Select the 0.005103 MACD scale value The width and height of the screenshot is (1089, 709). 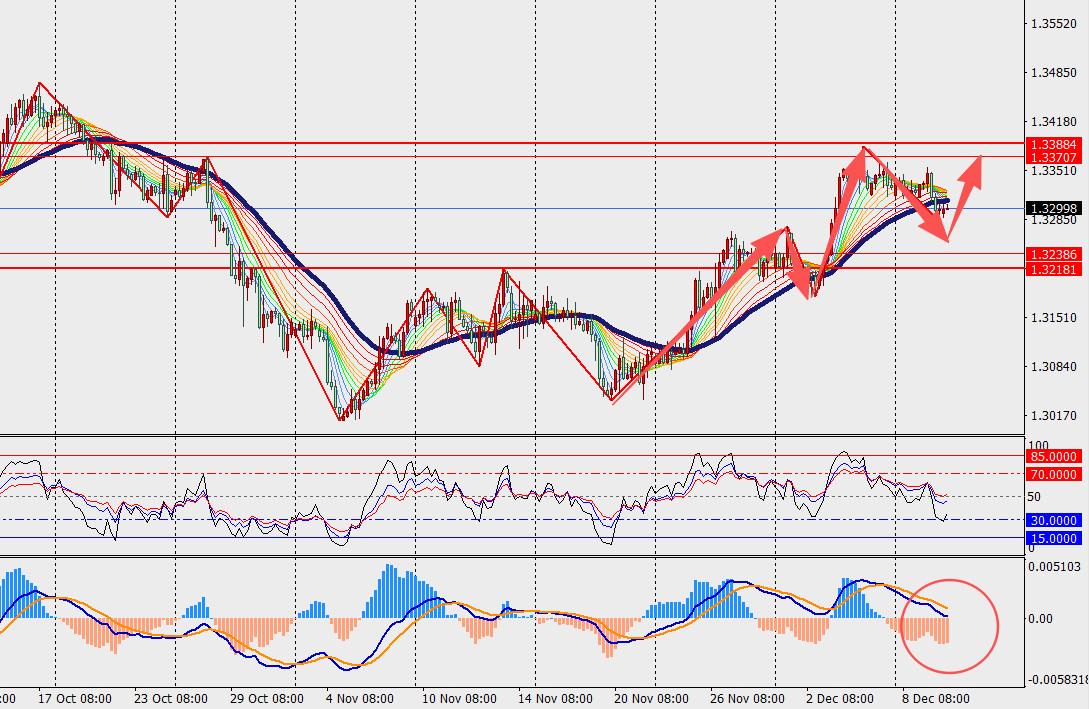click(1056, 566)
